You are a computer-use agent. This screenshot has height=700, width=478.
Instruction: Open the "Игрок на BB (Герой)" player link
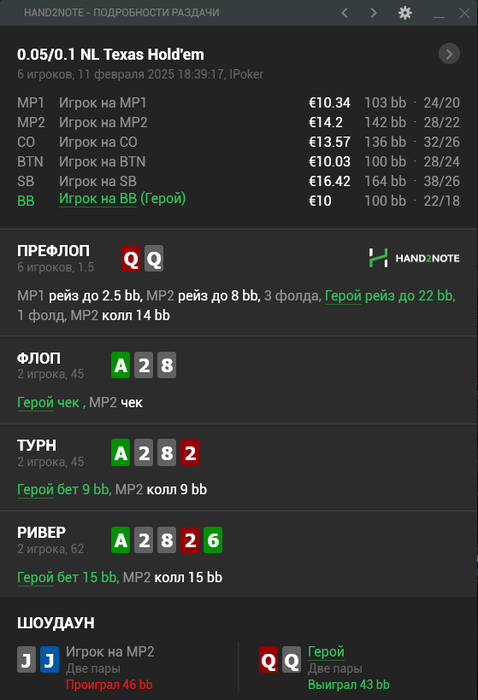122,199
